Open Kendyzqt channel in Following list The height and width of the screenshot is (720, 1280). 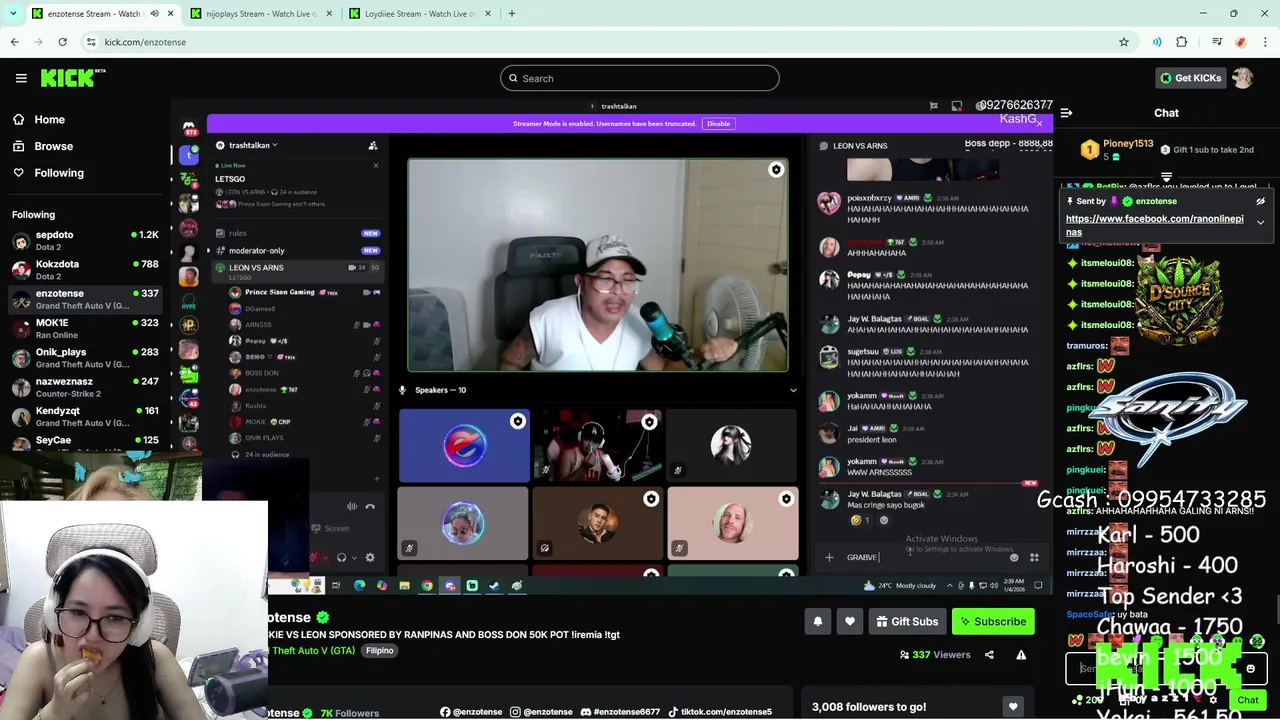coord(84,416)
